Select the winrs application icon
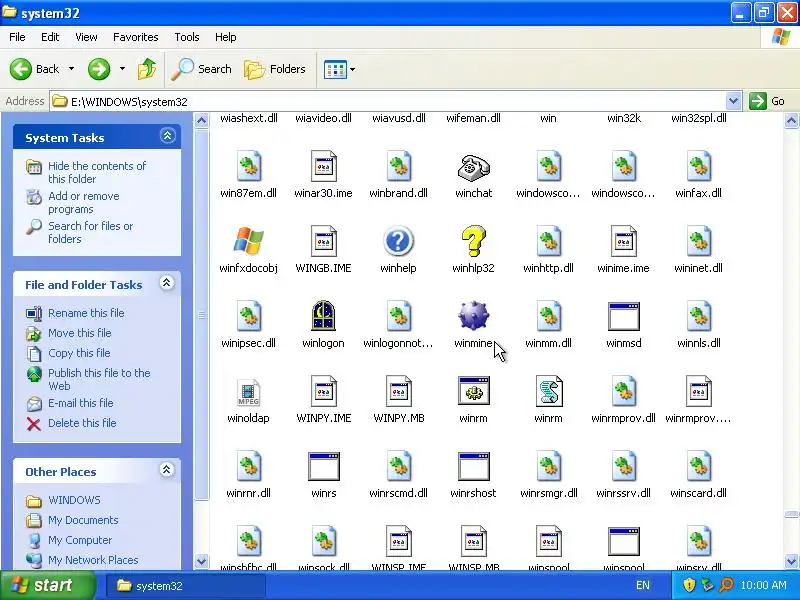This screenshot has height=600, width=800. coord(323,466)
